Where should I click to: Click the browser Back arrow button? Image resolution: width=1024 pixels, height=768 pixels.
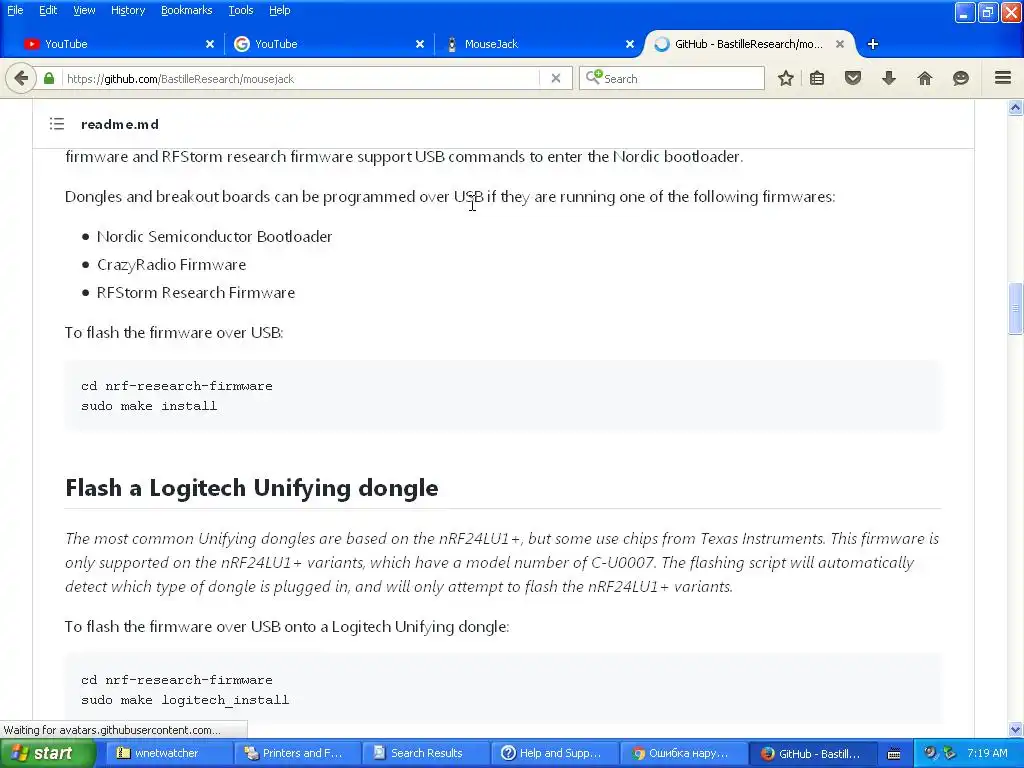[x=21, y=79]
